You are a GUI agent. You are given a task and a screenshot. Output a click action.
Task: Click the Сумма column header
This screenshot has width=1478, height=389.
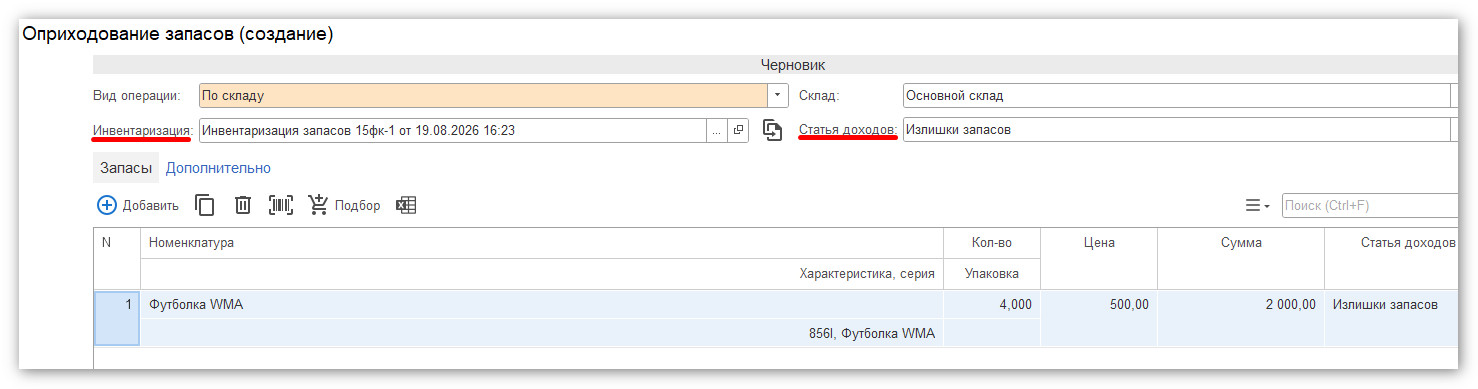pyautogui.click(x=1241, y=243)
